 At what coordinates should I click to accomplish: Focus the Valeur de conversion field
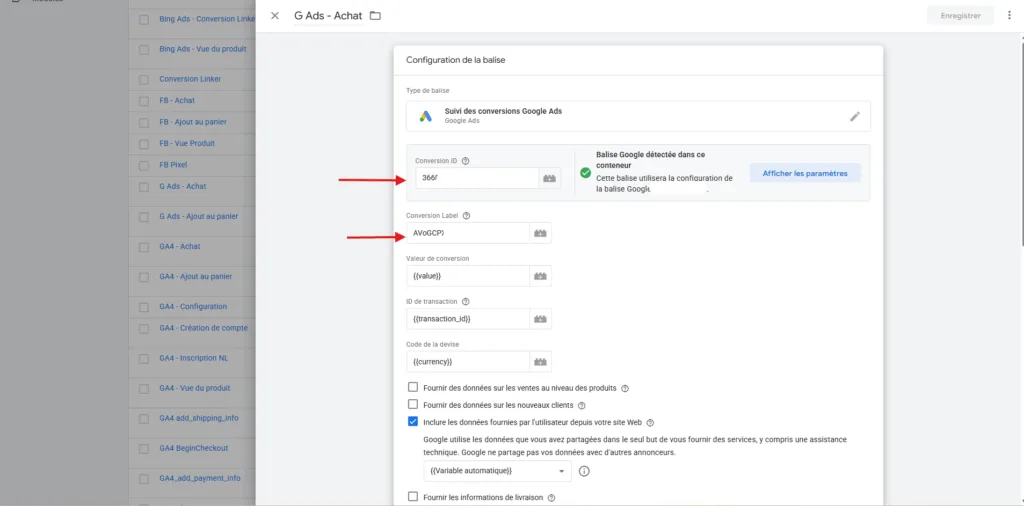[468, 276]
